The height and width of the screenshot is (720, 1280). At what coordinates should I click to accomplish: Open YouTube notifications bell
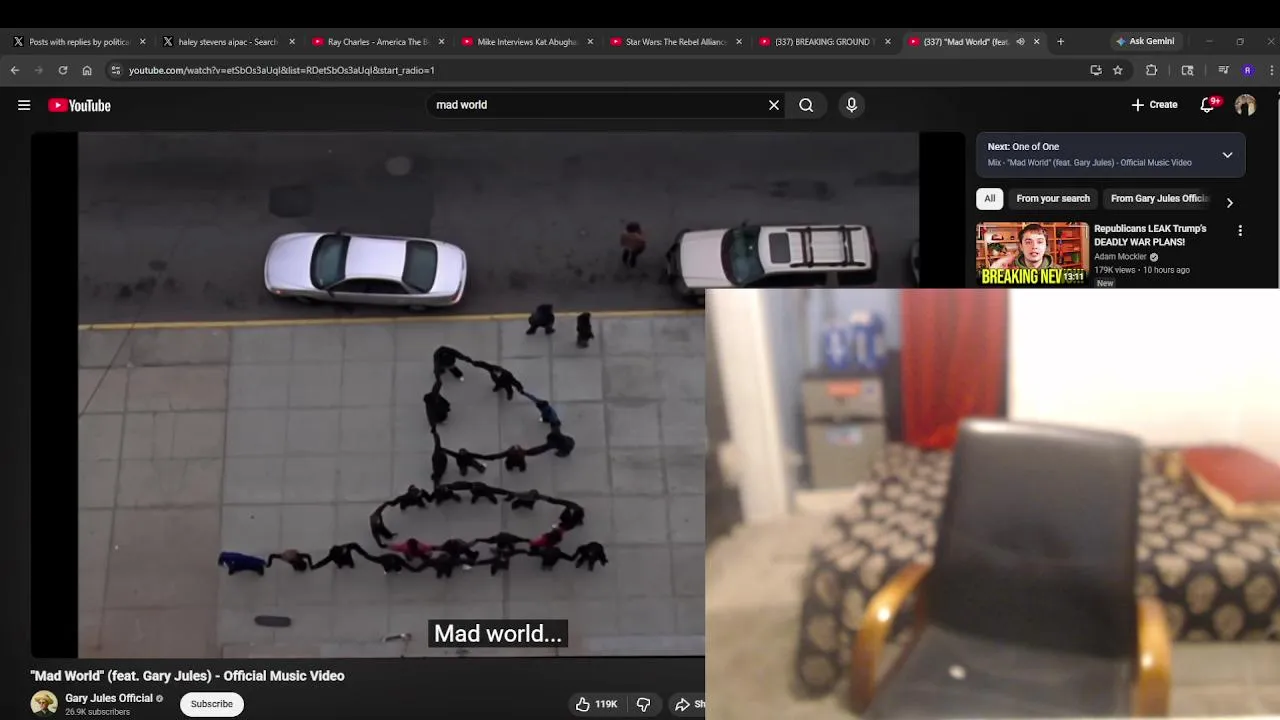[x=1208, y=105]
